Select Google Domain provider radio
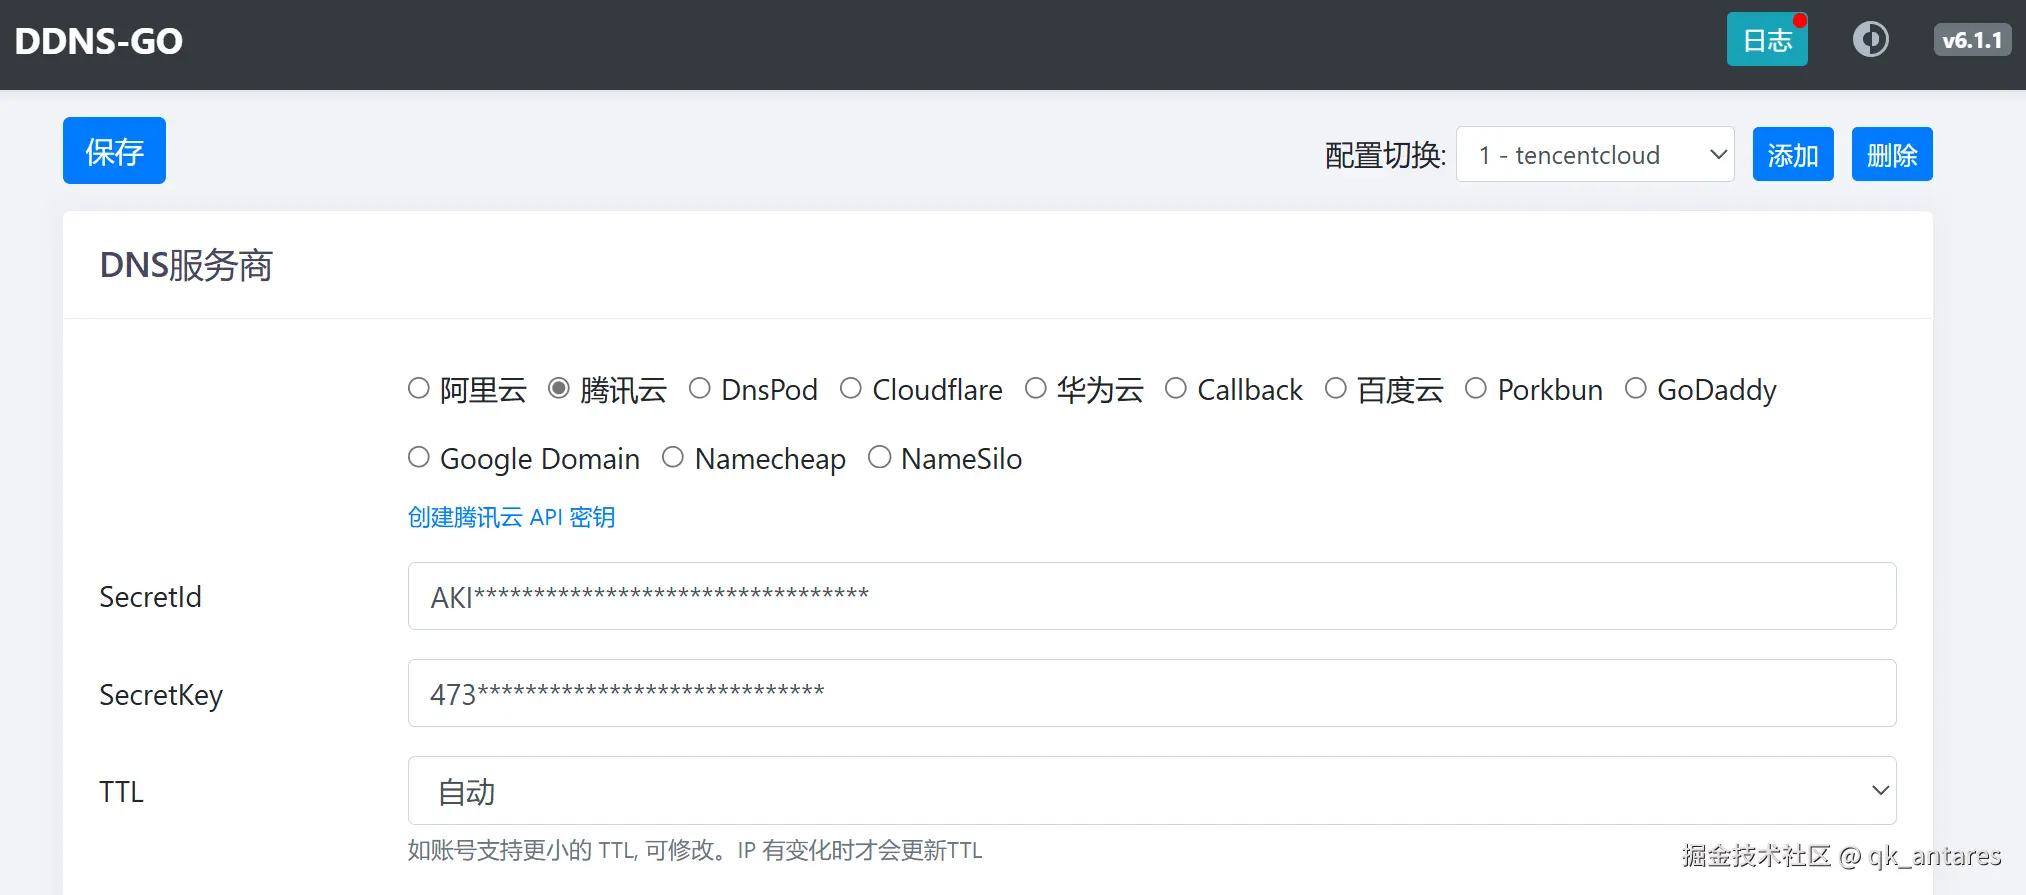The image size is (2026, 895). pyautogui.click(x=419, y=457)
